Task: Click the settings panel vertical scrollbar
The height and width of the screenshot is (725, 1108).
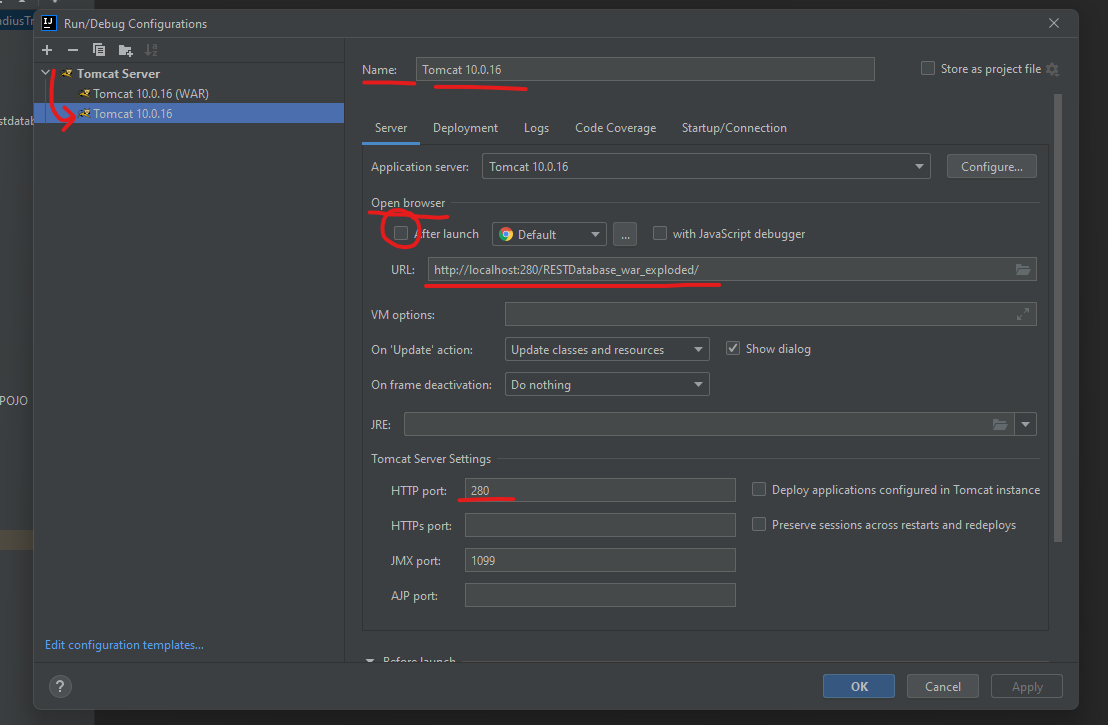Action: [x=1057, y=318]
